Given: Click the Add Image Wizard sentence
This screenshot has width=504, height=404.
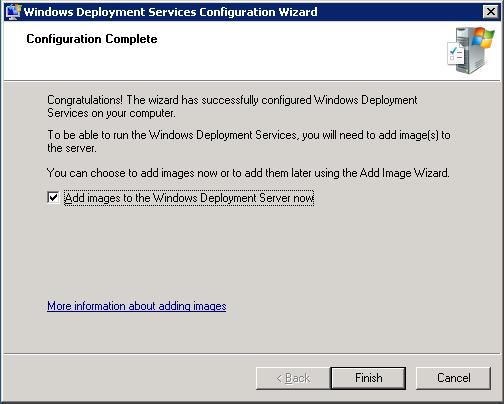Looking at the screenshot, I should click(248, 173).
